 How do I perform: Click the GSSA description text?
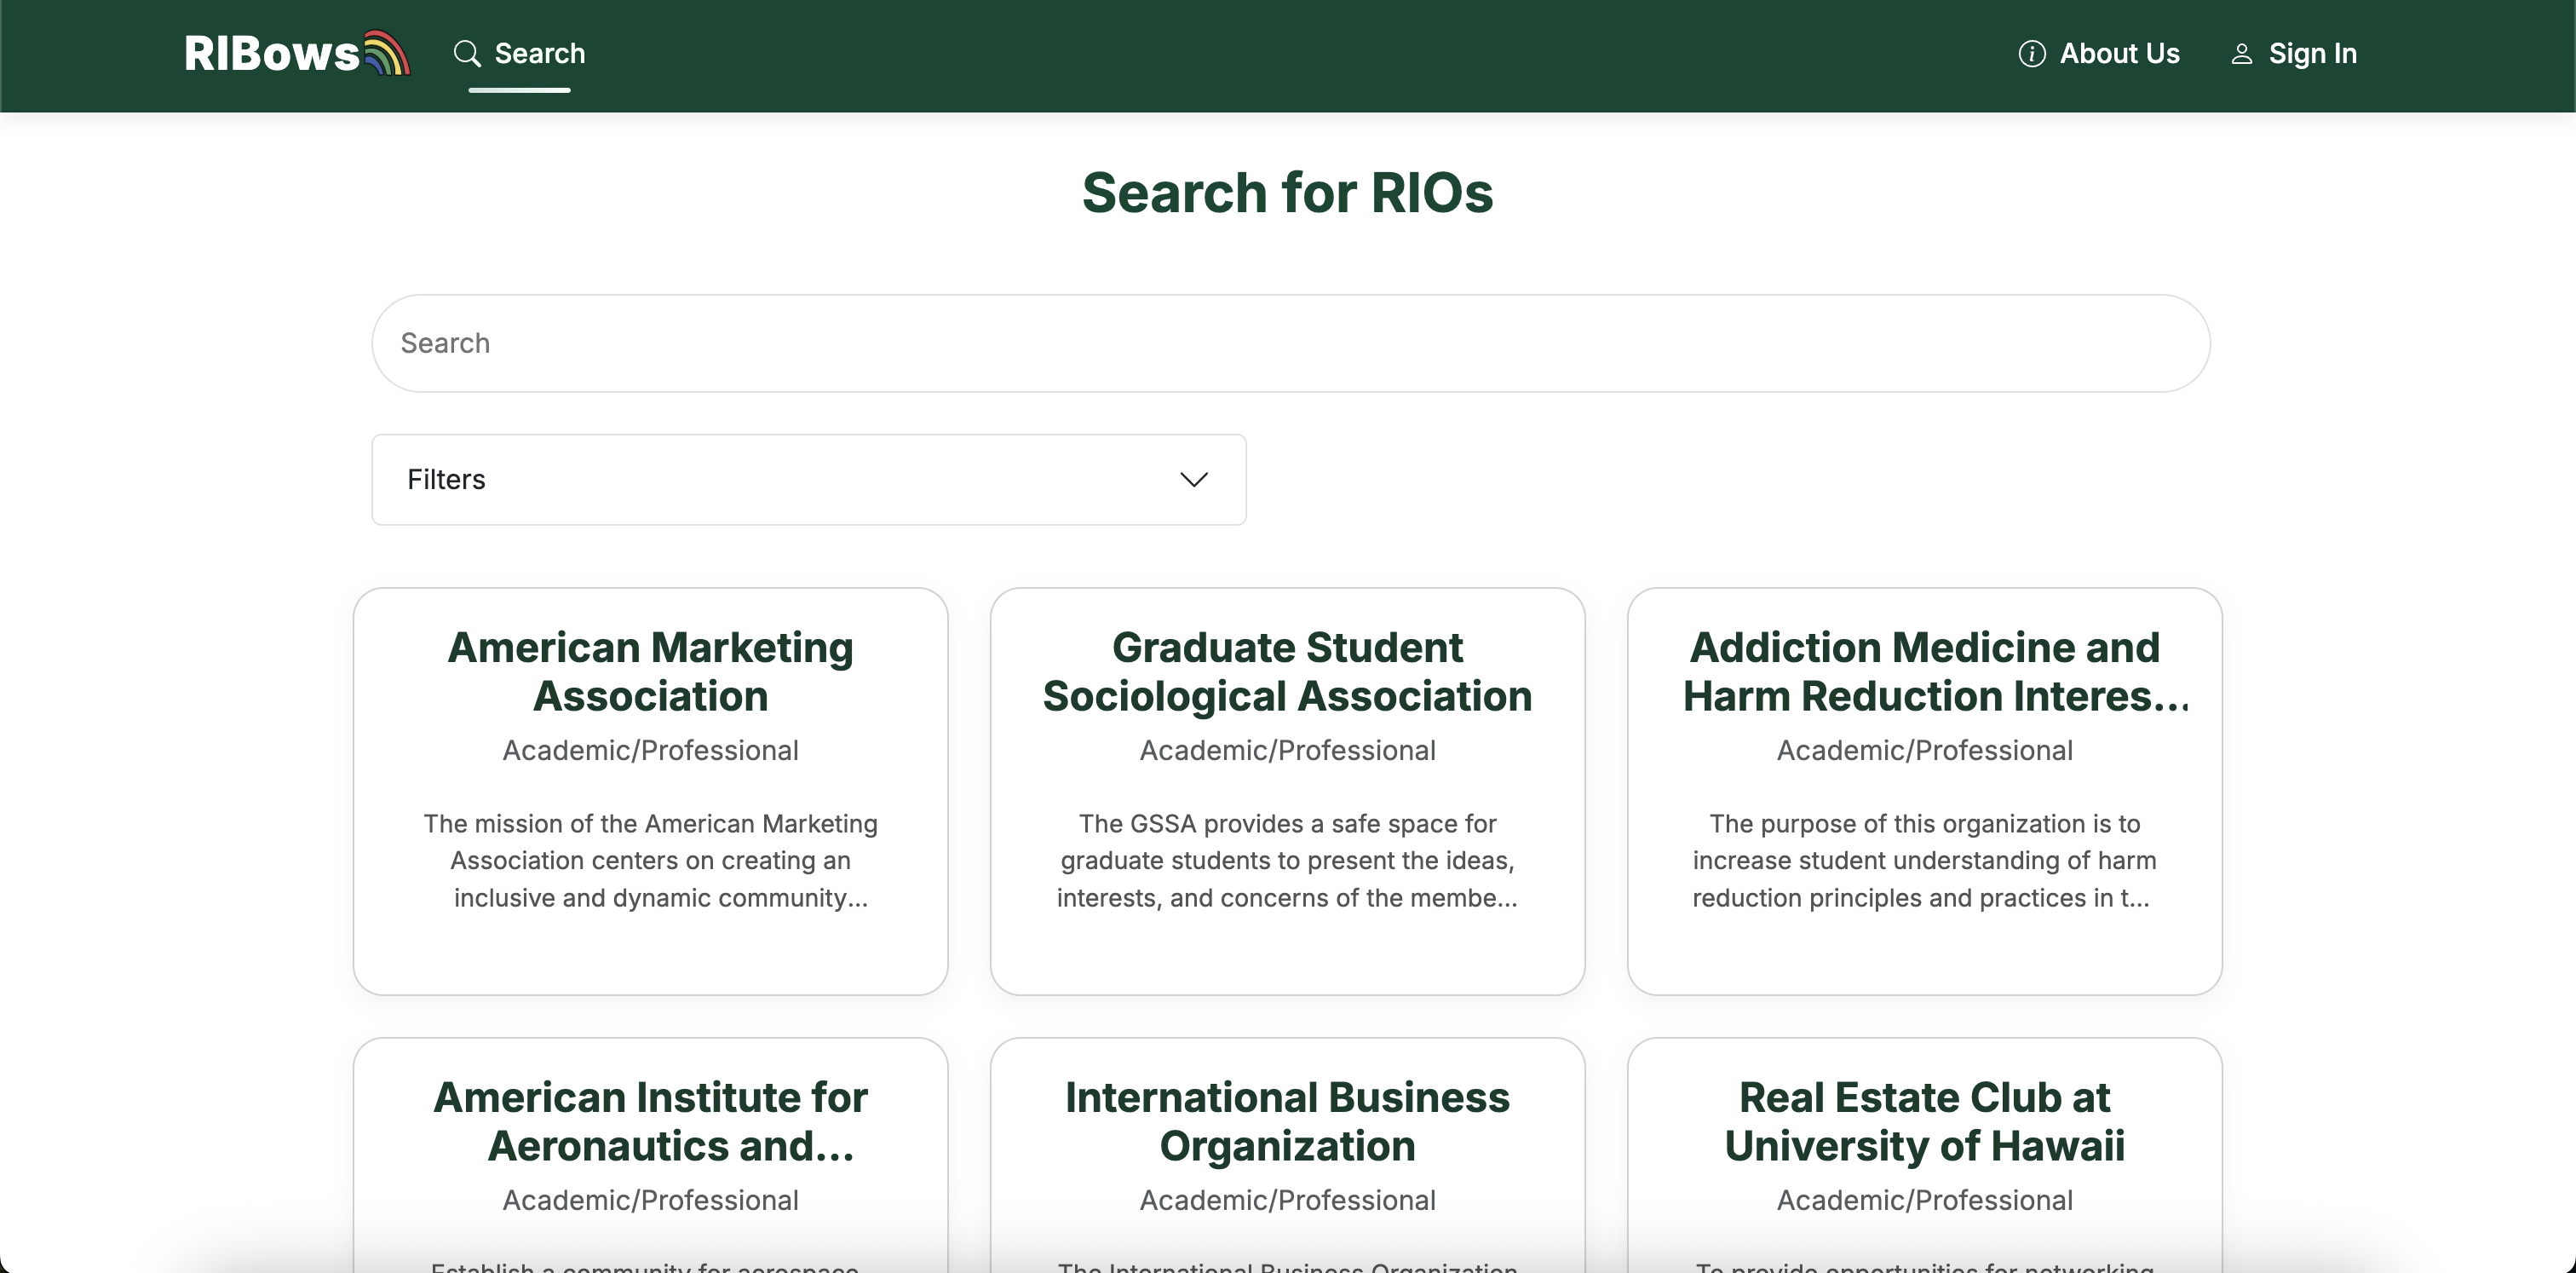click(1287, 860)
